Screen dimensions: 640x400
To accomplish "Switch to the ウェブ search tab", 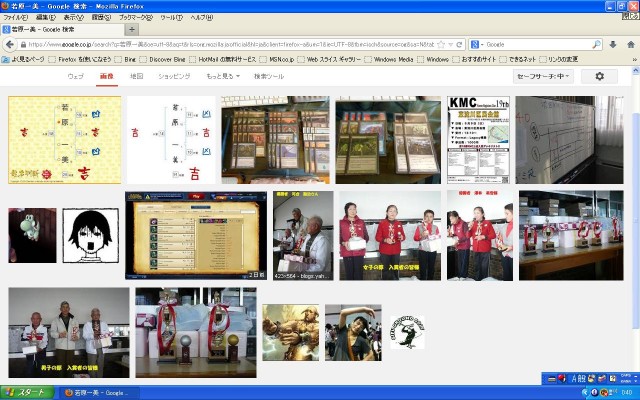I will [x=76, y=76].
